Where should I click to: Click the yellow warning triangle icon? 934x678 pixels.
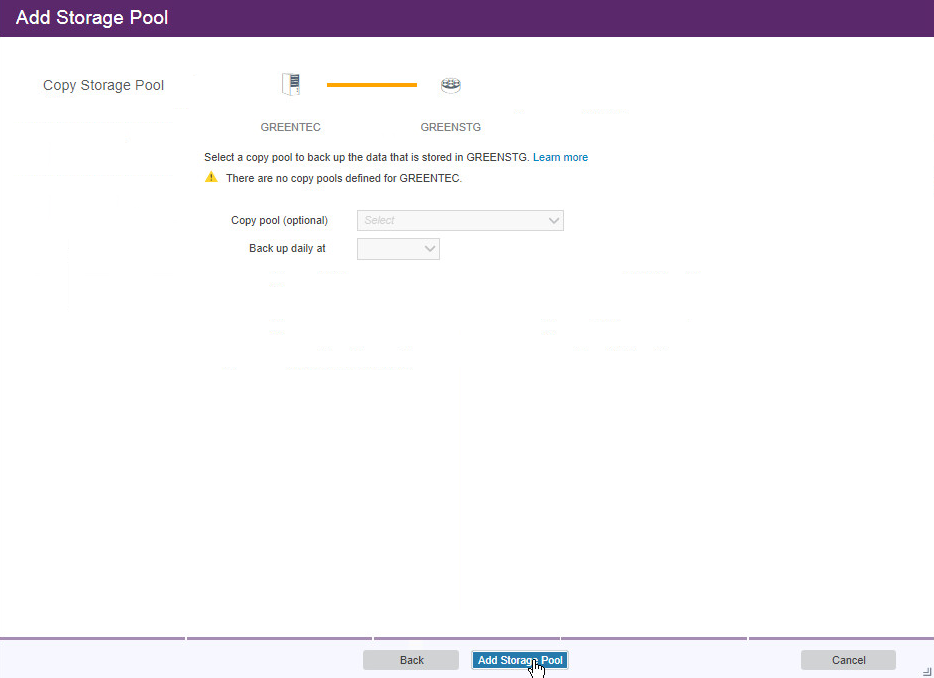point(211,177)
